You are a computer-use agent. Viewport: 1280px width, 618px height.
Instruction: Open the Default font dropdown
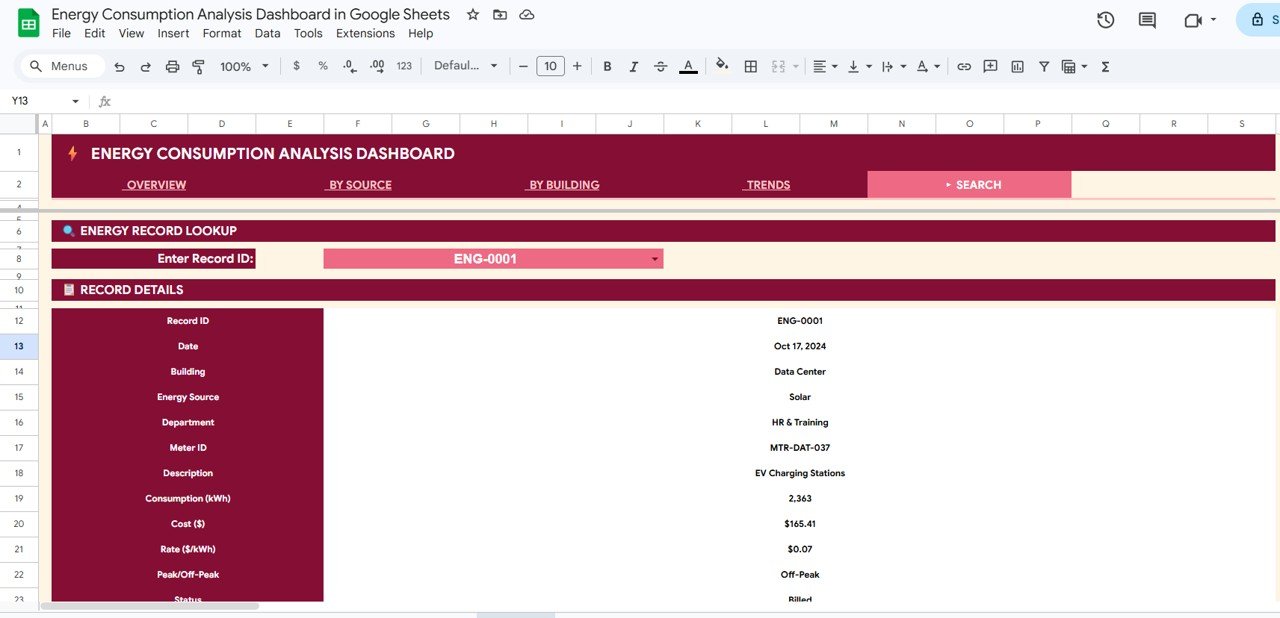pos(463,66)
